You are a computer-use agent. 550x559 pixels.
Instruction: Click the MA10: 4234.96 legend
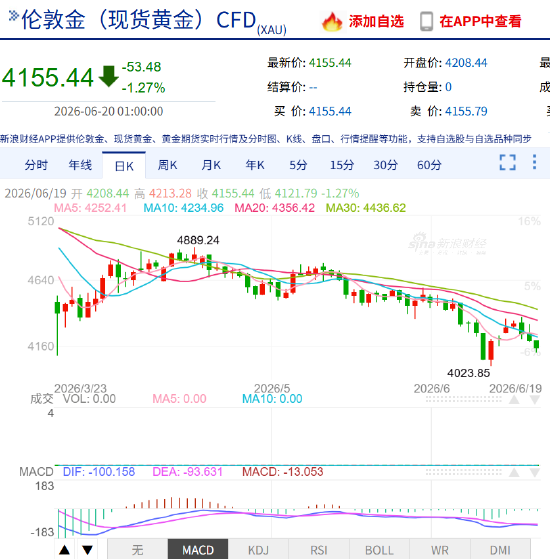[x=184, y=208]
